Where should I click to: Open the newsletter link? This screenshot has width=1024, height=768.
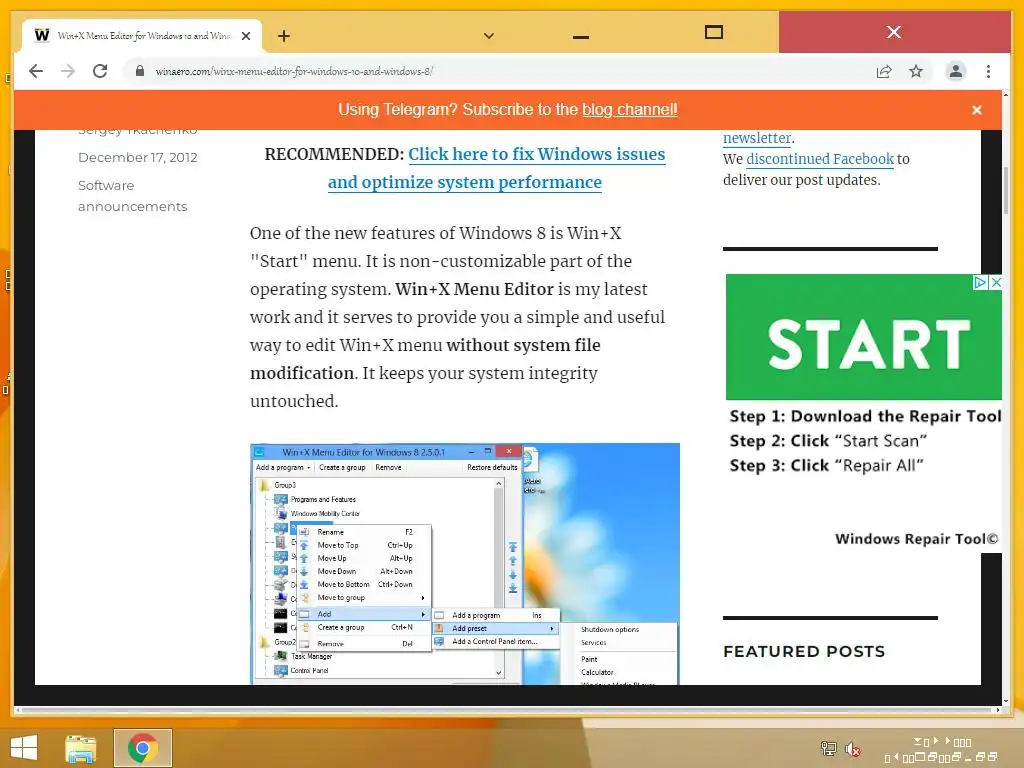[x=757, y=138]
